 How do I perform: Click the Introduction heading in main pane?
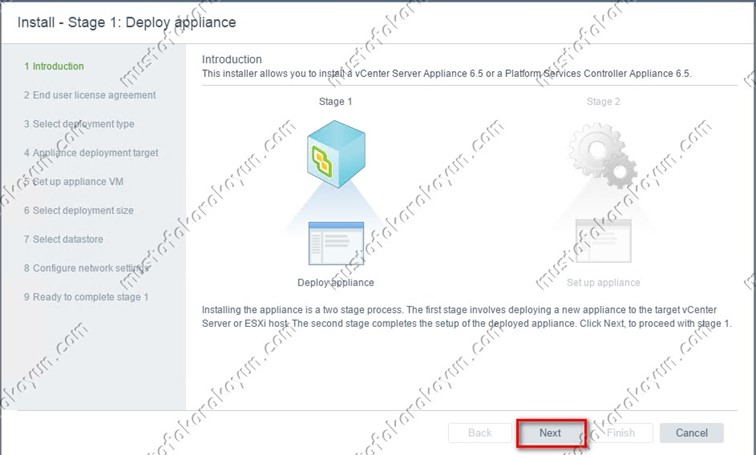pos(232,59)
